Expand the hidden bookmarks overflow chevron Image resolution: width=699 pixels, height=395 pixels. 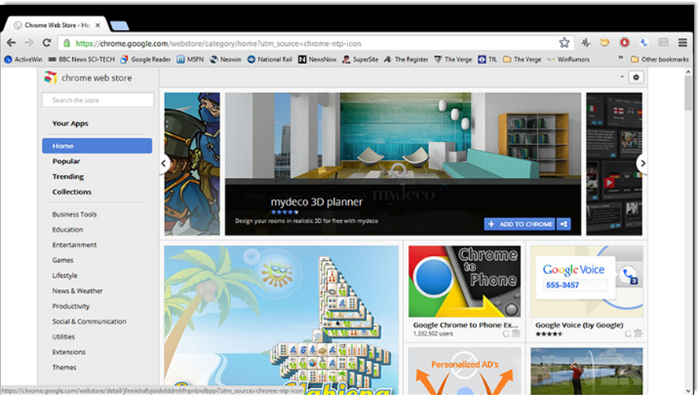tap(620, 58)
